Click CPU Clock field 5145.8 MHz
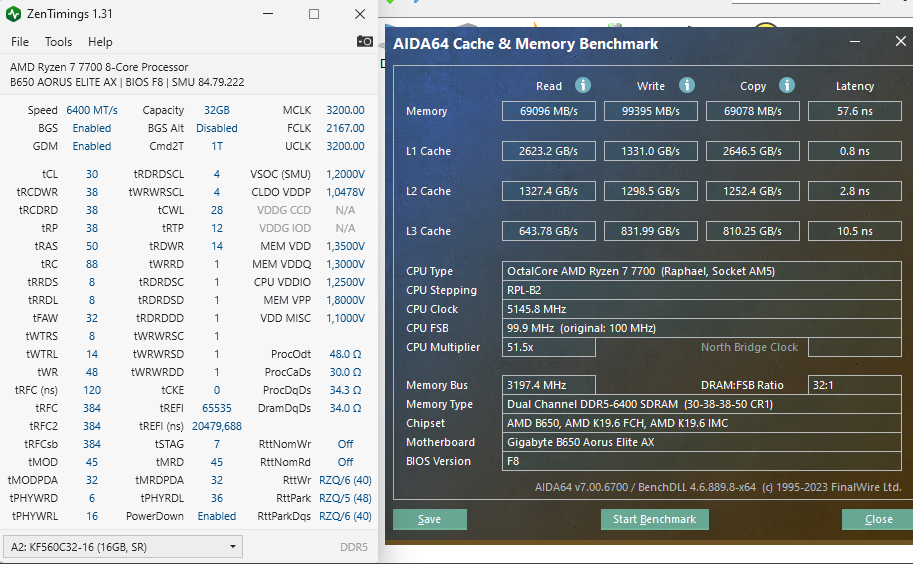 tap(702, 309)
